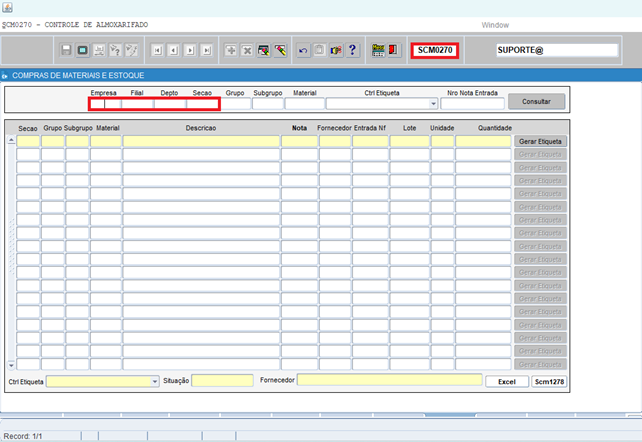Click the bottom Fornecedor field
Viewport: 642px width, 442px height.
pos(390,380)
